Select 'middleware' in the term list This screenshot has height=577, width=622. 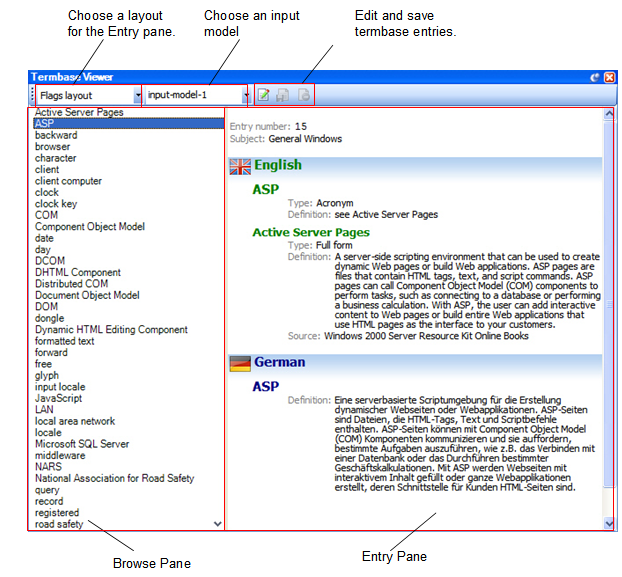(60, 456)
